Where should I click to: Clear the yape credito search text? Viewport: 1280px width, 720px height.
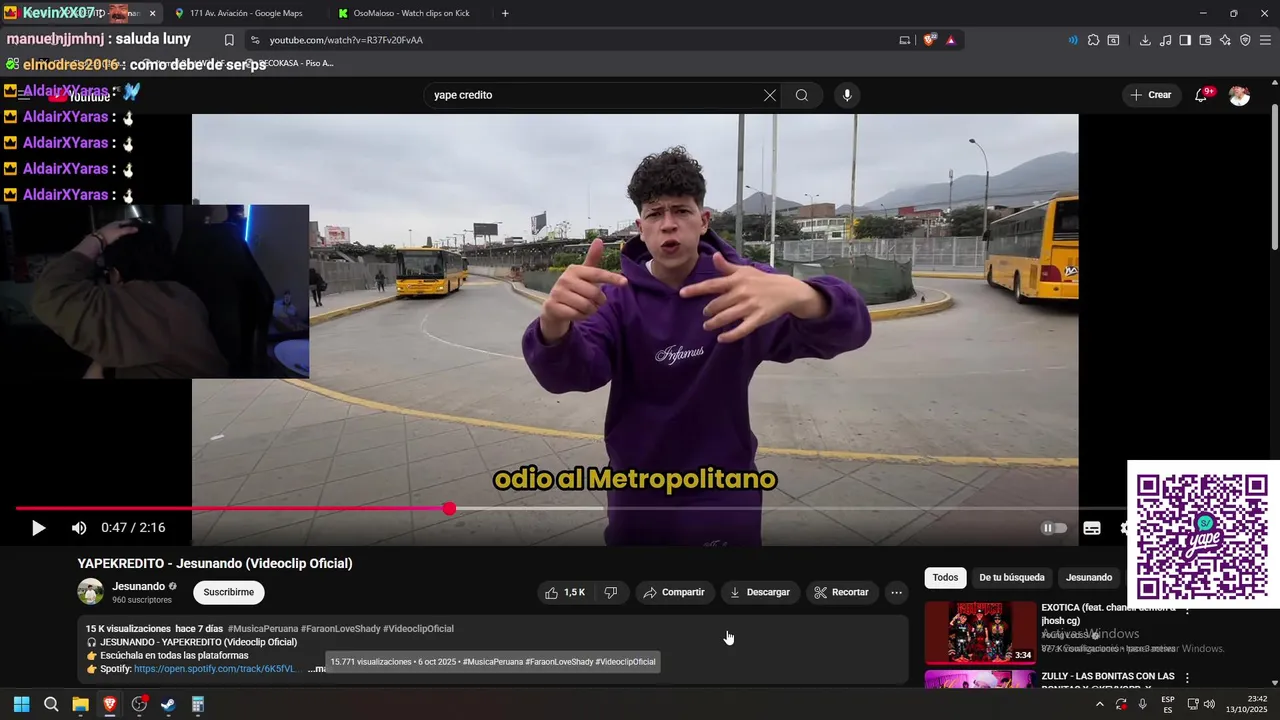769,95
